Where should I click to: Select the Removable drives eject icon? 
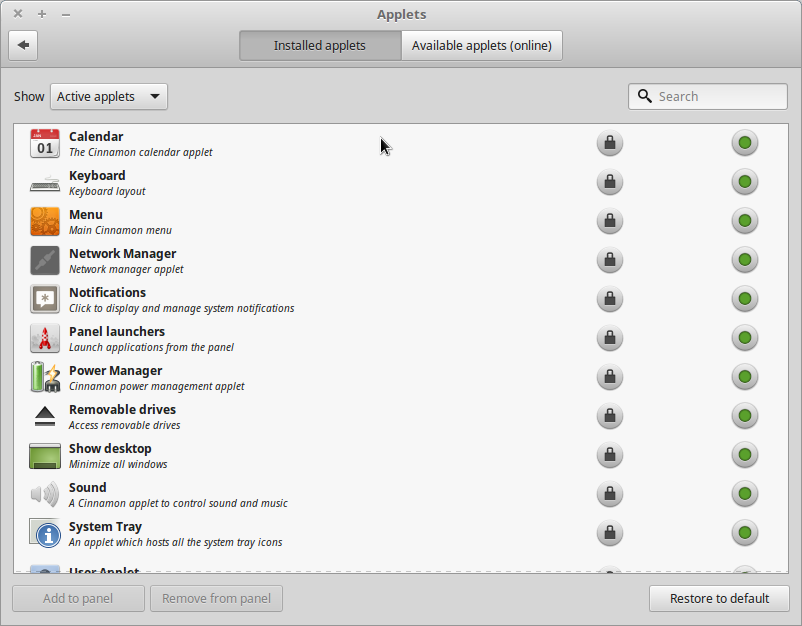click(45, 416)
